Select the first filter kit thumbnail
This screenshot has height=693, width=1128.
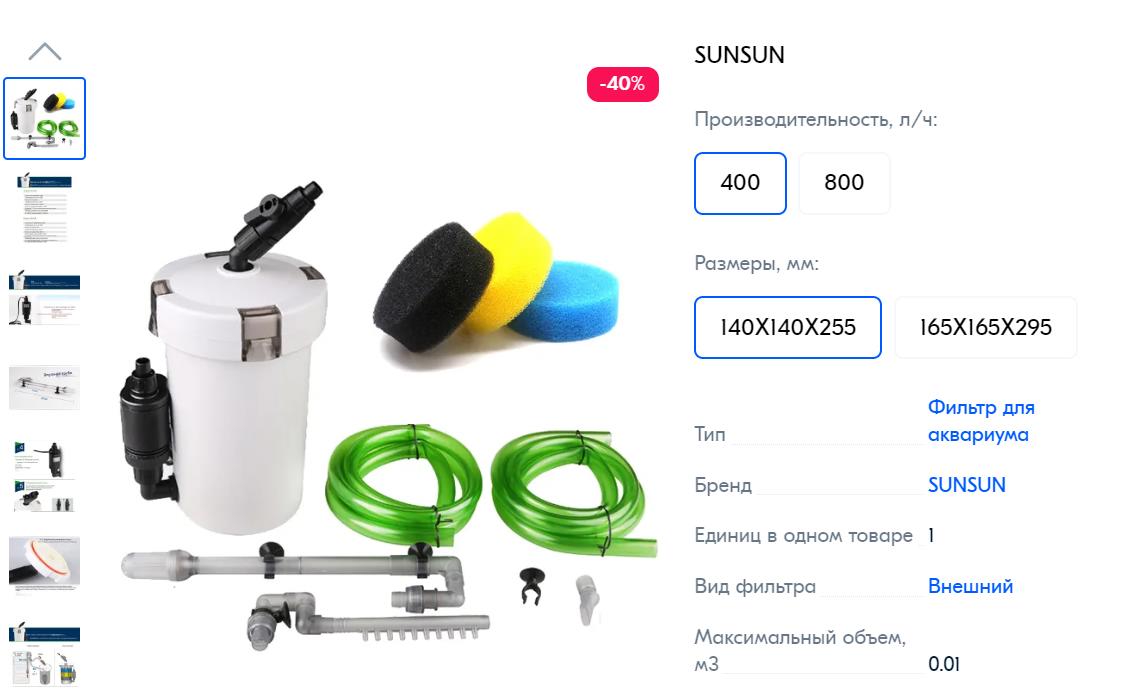45,118
